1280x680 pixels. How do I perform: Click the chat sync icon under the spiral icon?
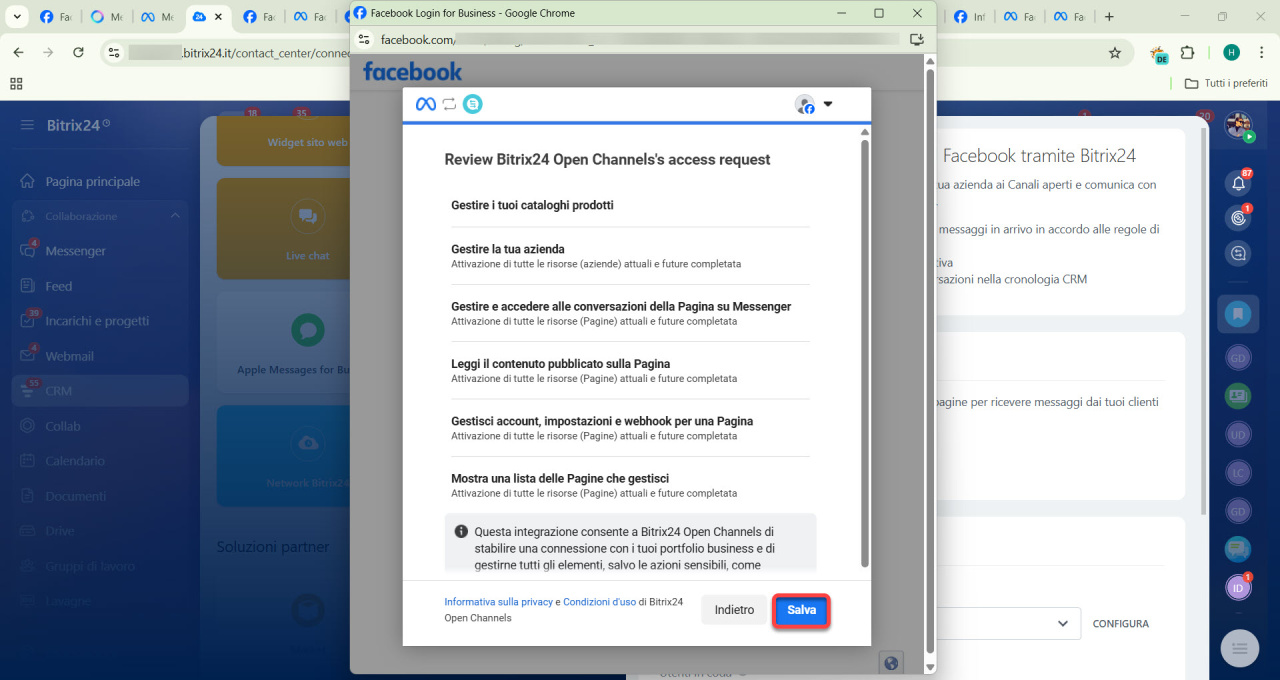click(1239, 254)
